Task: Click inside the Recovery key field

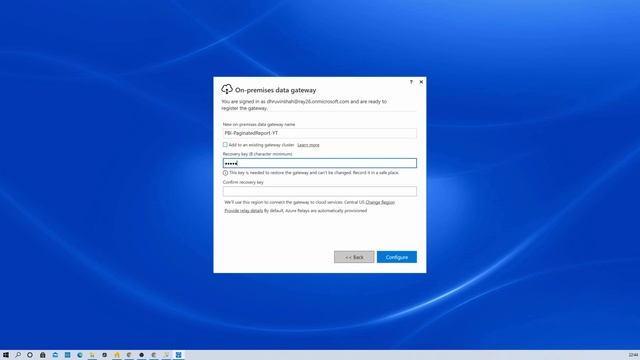Action: coord(320,163)
